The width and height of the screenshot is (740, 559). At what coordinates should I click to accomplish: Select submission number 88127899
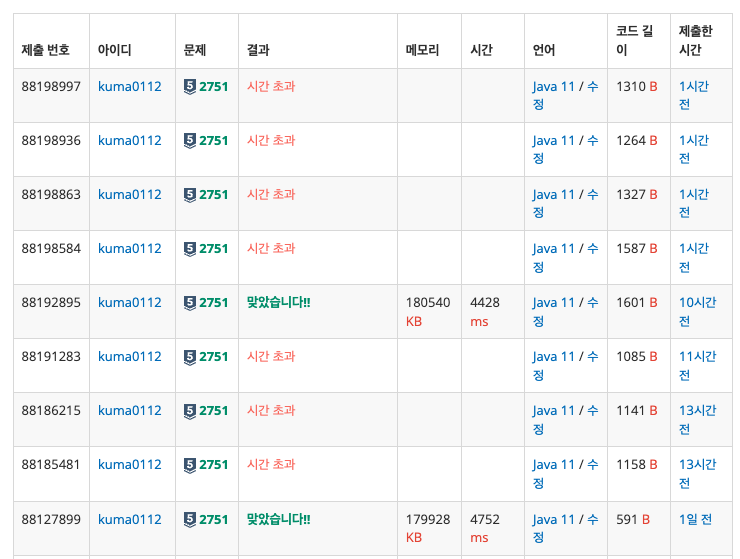click(x=51, y=519)
